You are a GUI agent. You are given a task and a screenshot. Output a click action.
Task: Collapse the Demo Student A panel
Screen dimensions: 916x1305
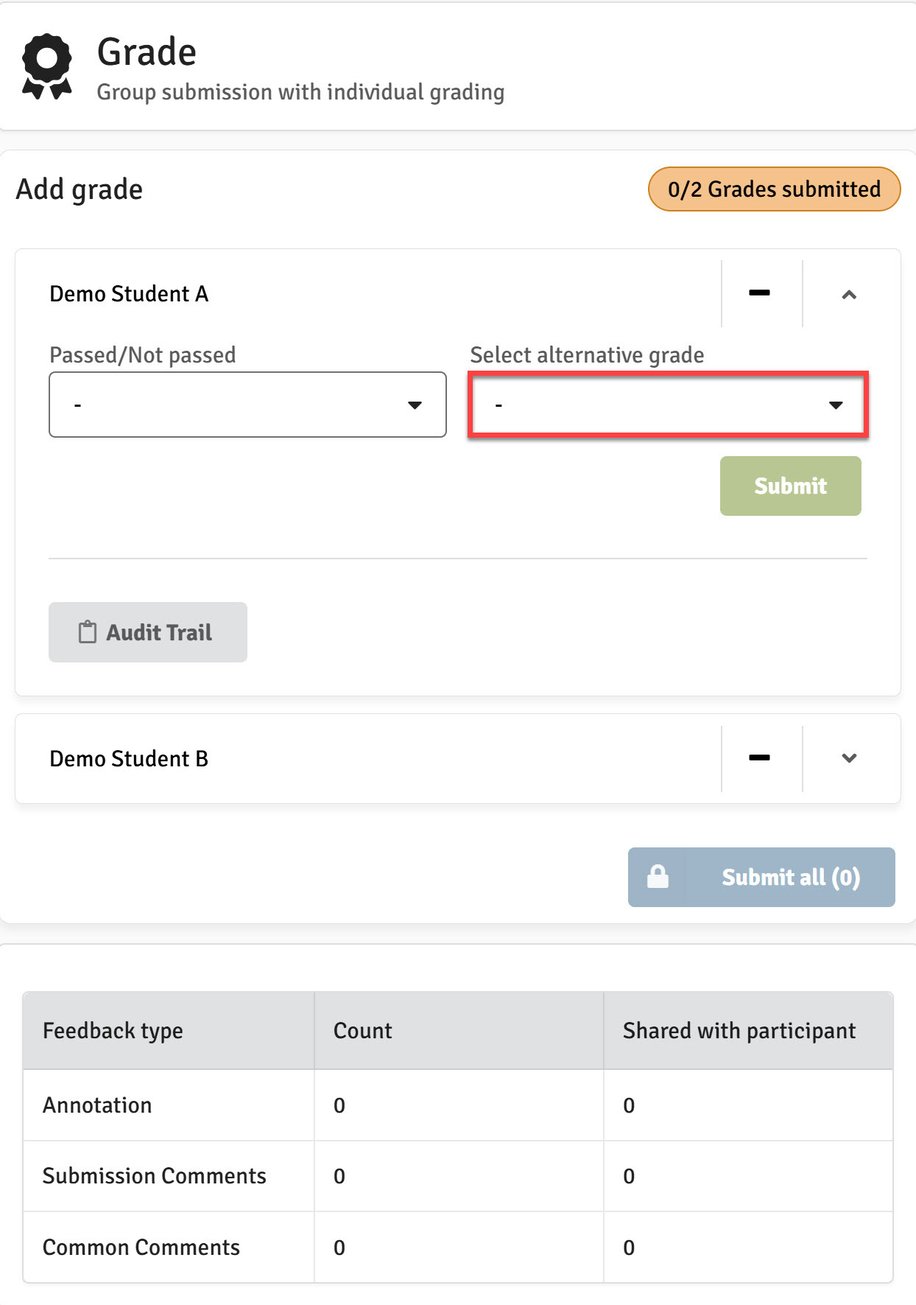[849, 294]
